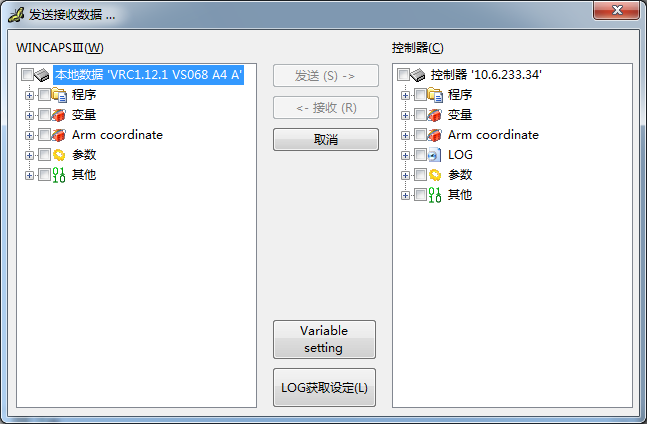Image resolution: width=647 pixels, height=424 pixels.
Task: Click the 取消 cancel button
Action: [x=326, y=139]
